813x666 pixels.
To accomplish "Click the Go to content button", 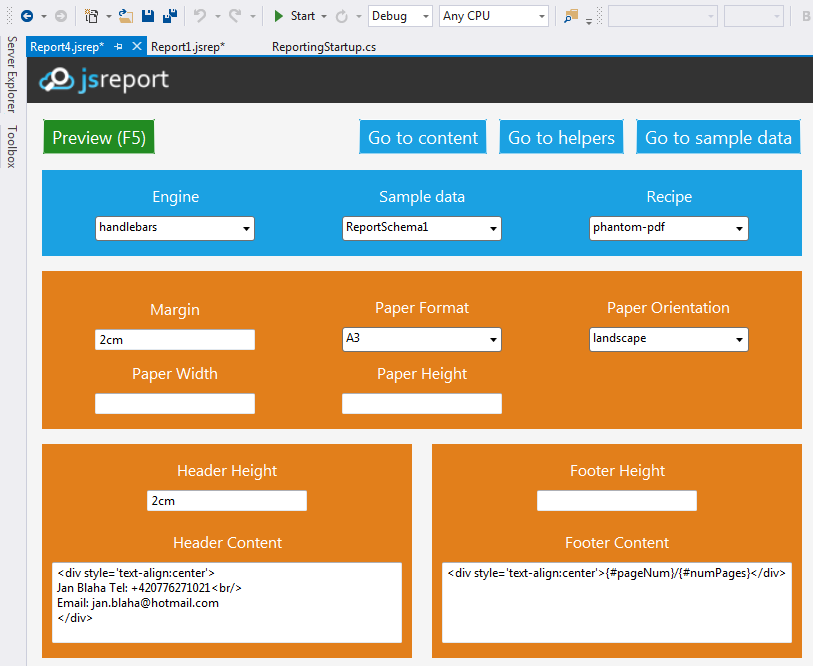I will coord(423,137).
